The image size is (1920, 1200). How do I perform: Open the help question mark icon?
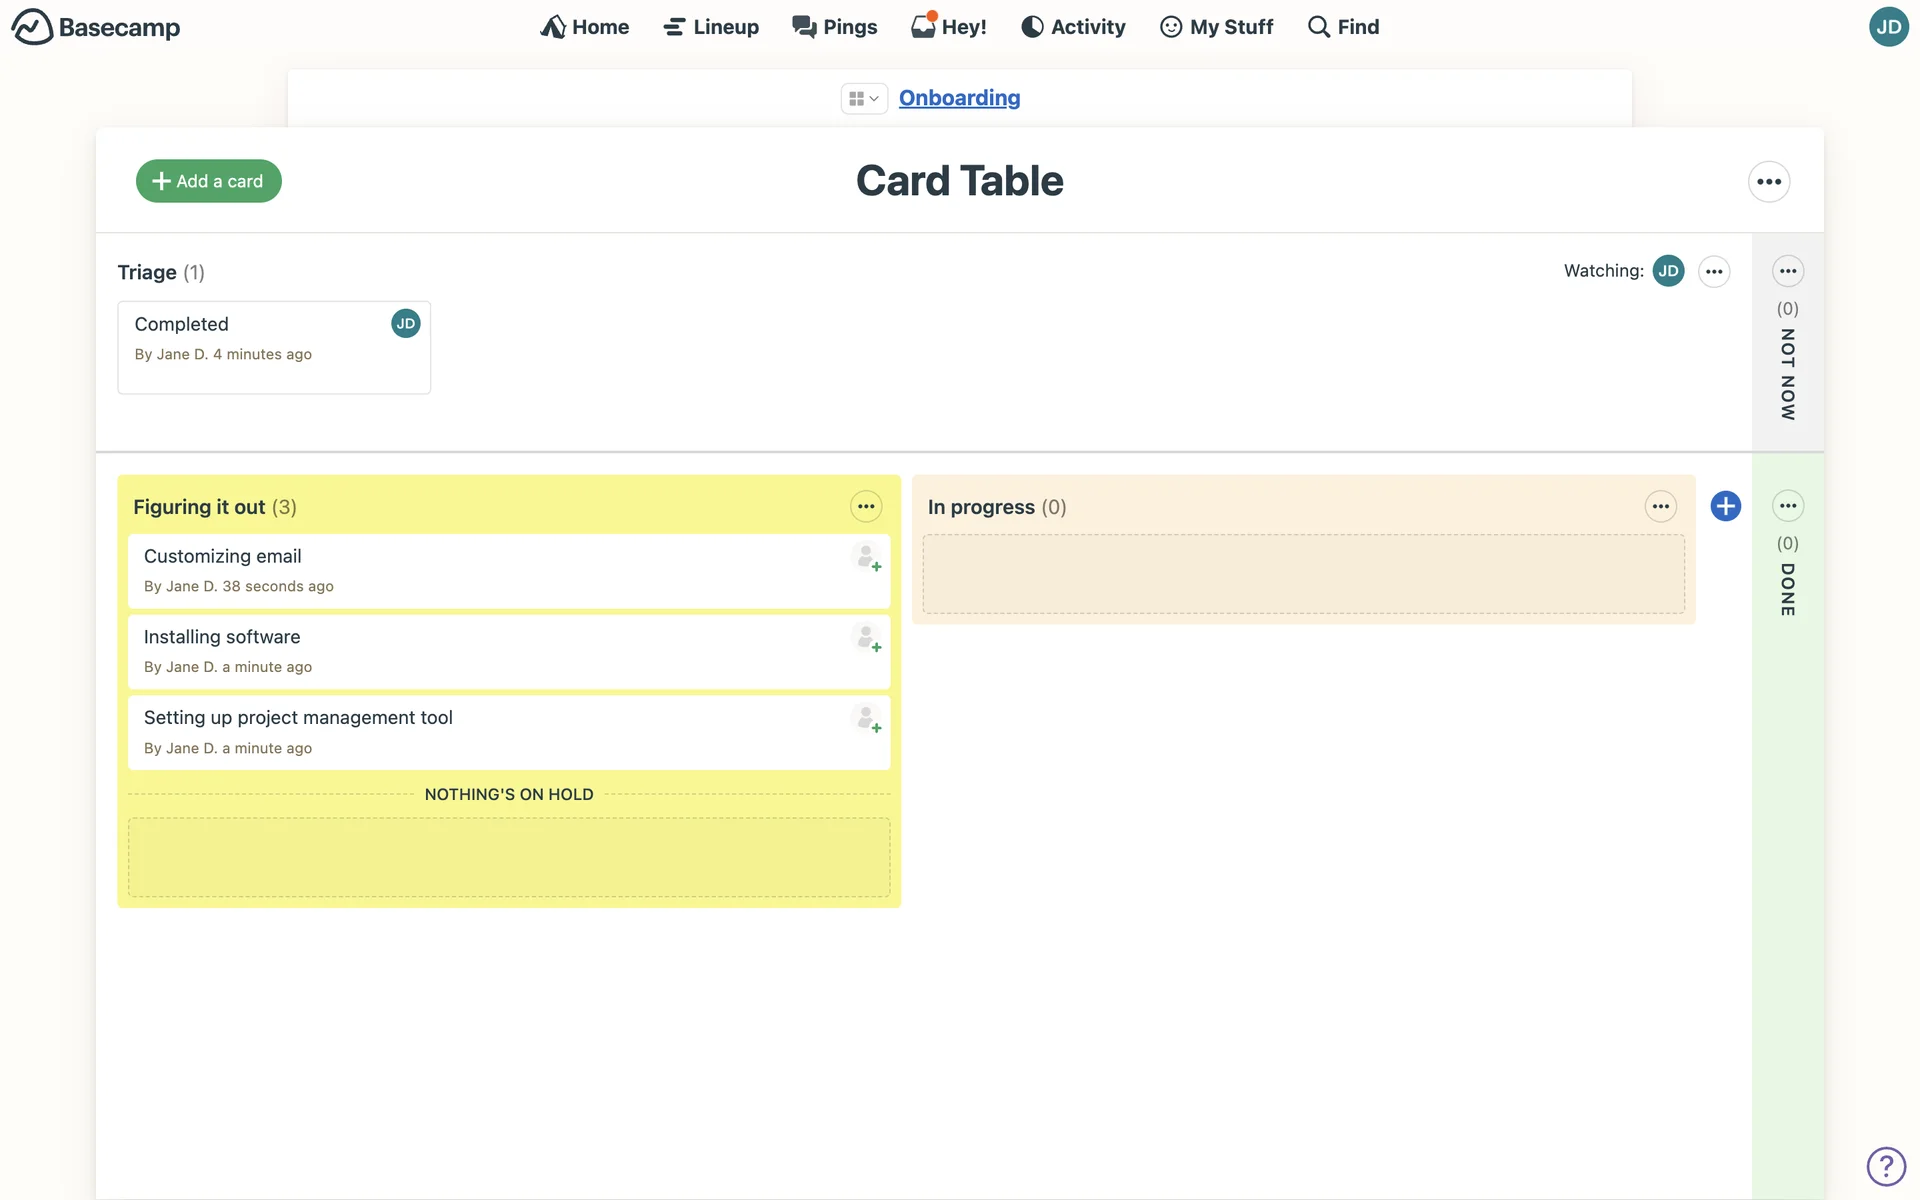[1885, 1166]
